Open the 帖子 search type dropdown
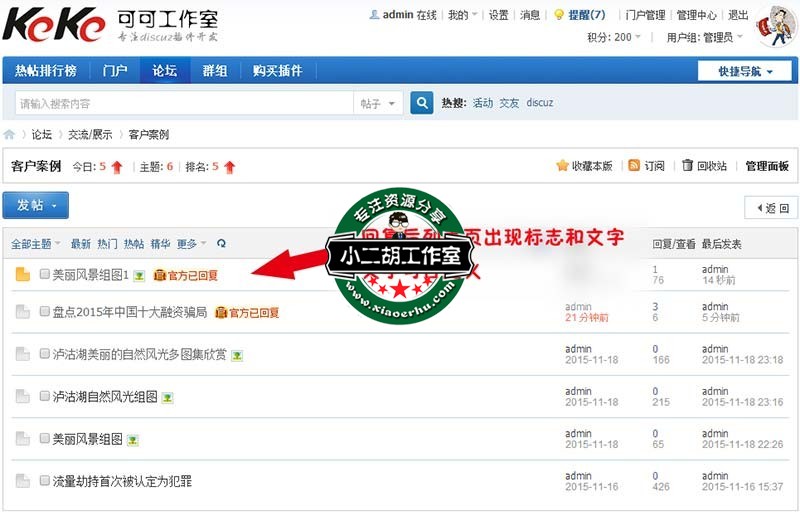Screen dimensions: 800x516 pos(379,103)
